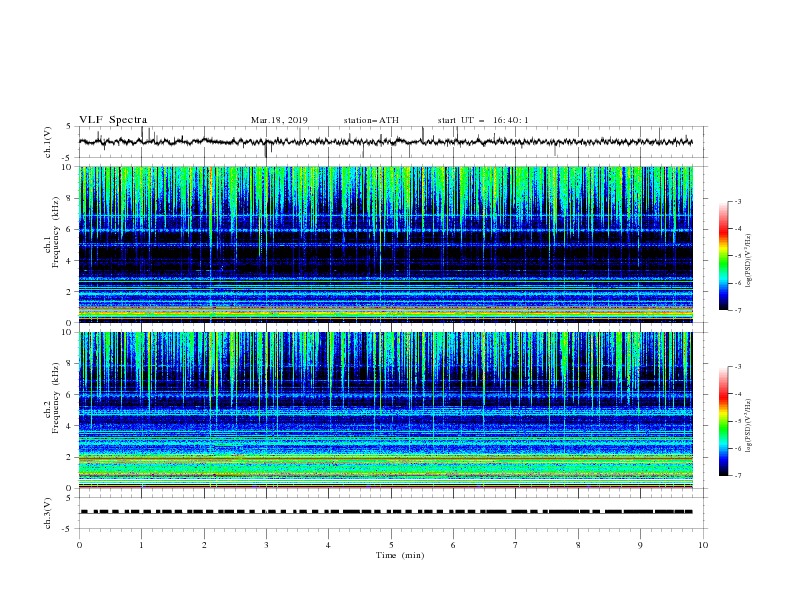Click the "ch.3(V)" y-axis label

pyautogui.click(x=48, y=513)
